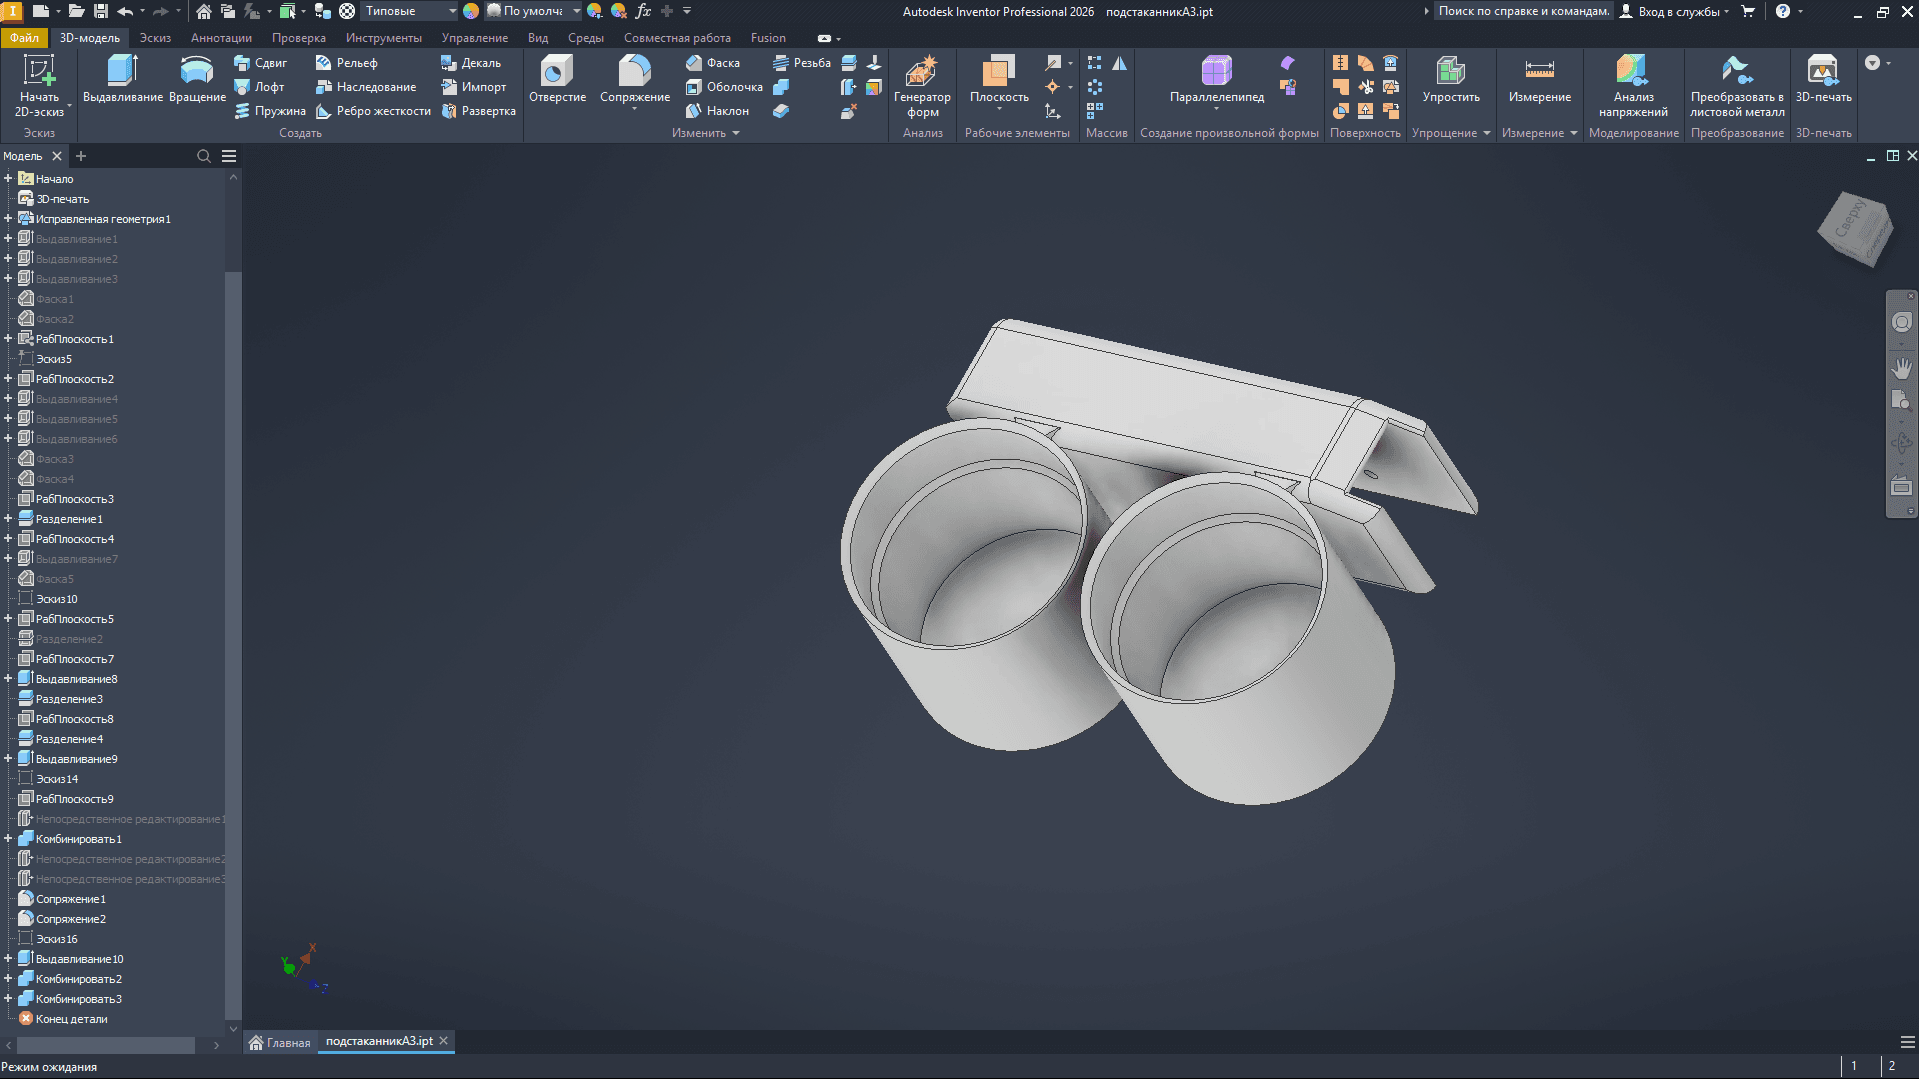This screenshot has height=1079, width=1919.
Task: Expand the Выдавливание8 tree node
Action: coord(8,679)
